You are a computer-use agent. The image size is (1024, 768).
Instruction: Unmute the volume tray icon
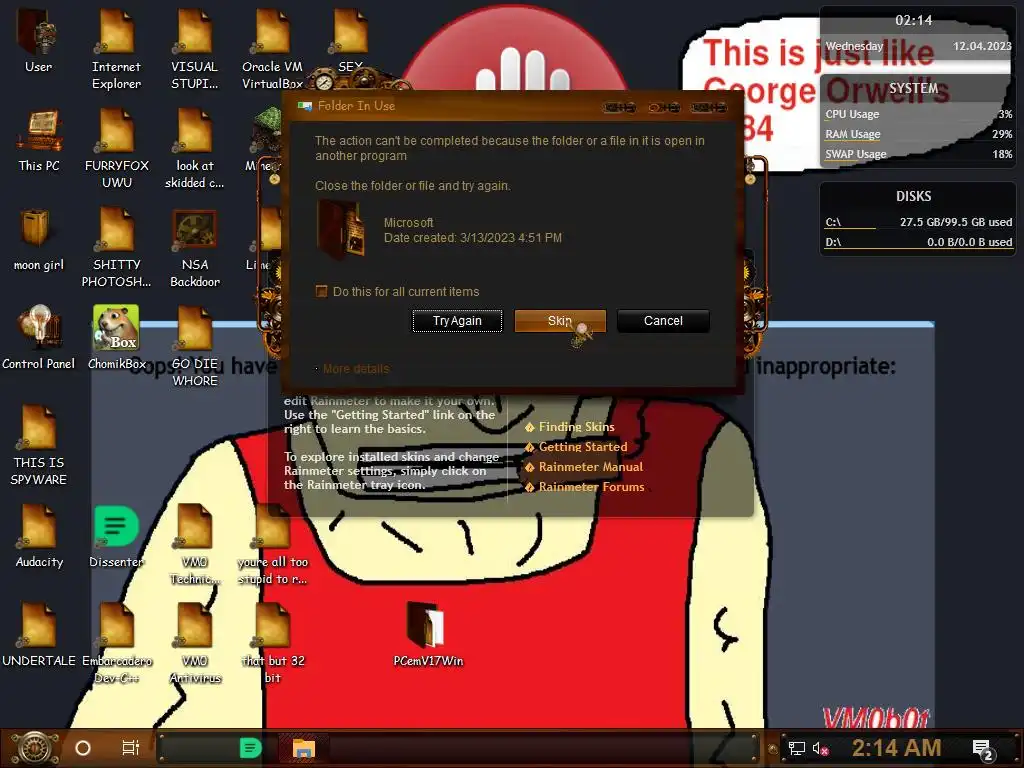[820, 748]
